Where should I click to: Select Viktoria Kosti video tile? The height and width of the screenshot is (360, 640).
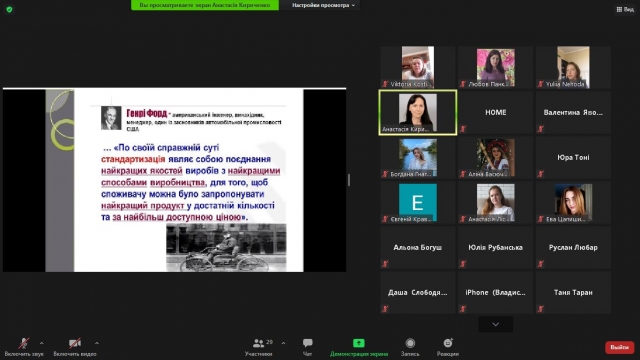click(x=418, y=67)
